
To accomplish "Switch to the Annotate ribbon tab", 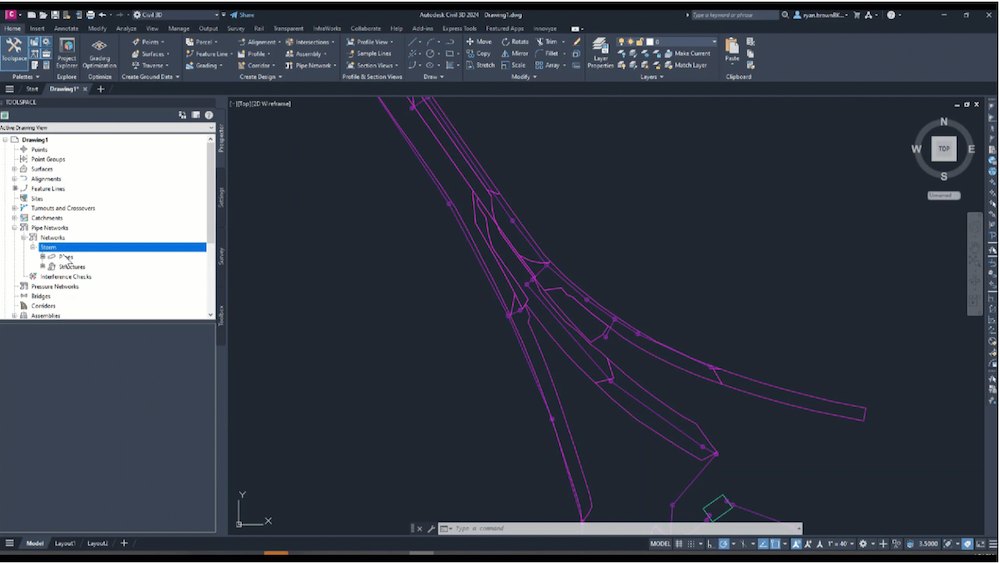I will click(66, 29).
